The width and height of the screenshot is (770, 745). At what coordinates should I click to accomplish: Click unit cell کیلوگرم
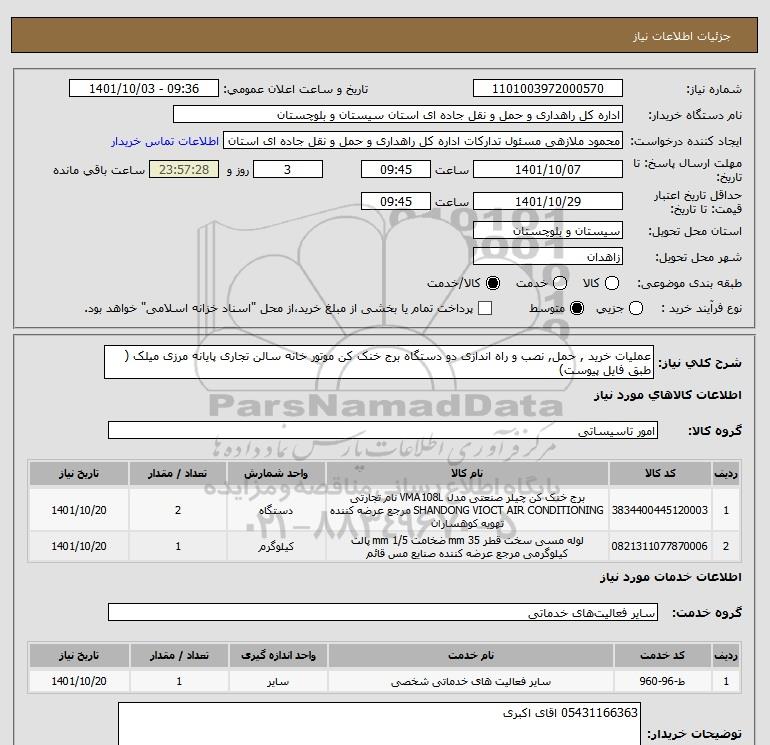click(x=275, y=546)
